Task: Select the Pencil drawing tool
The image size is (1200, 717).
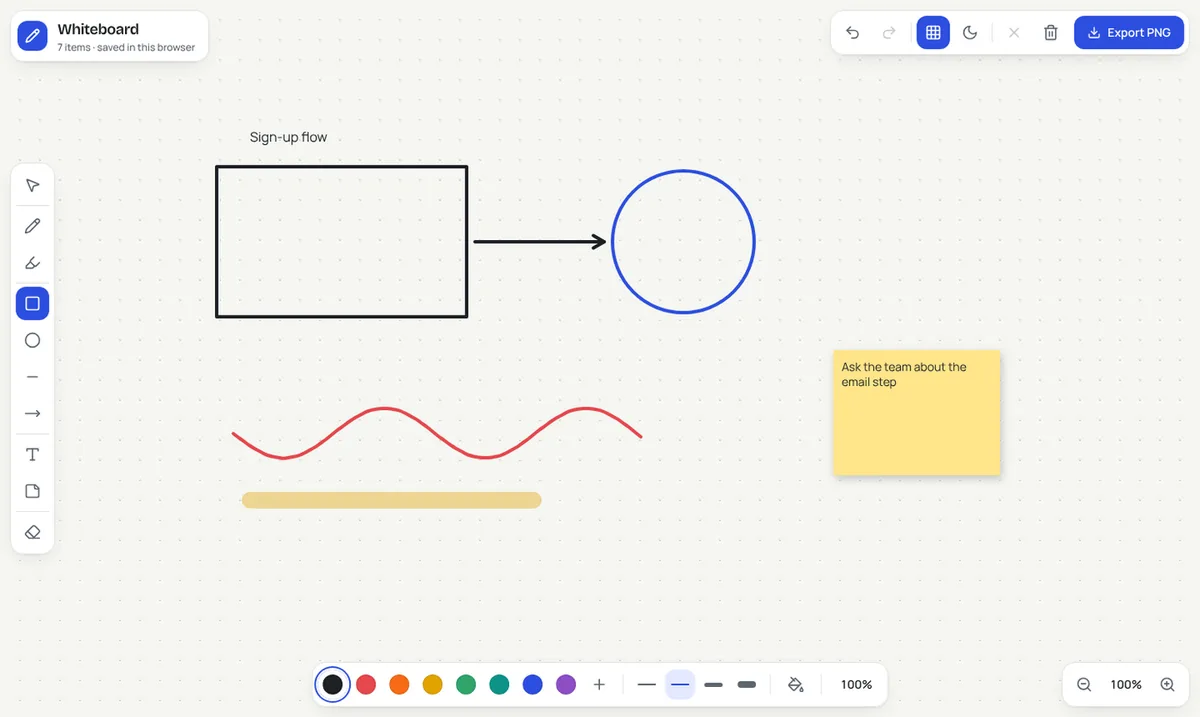Action: [32, 226]
